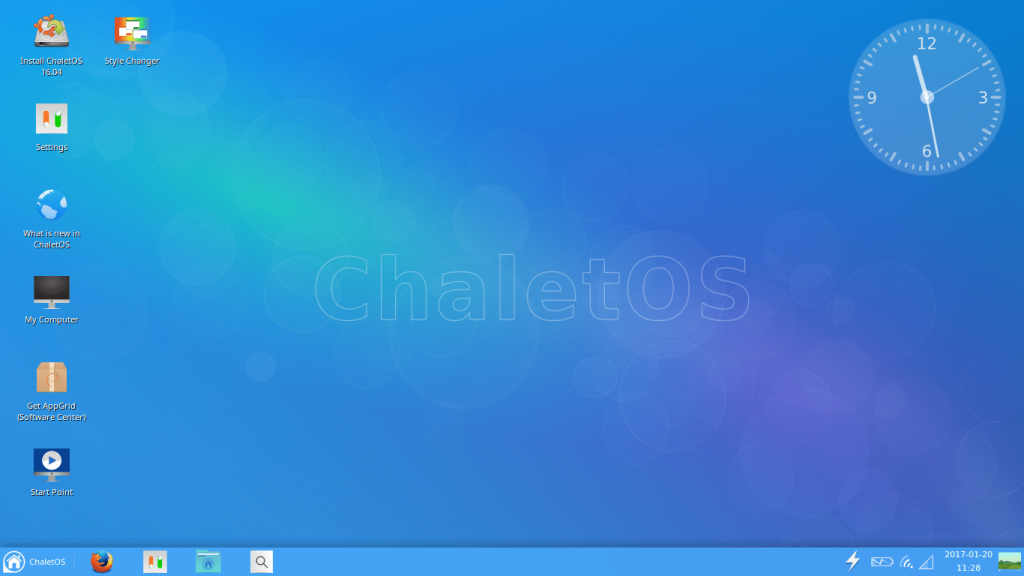Open the ChaletOS start menu button

click(35, 562)
